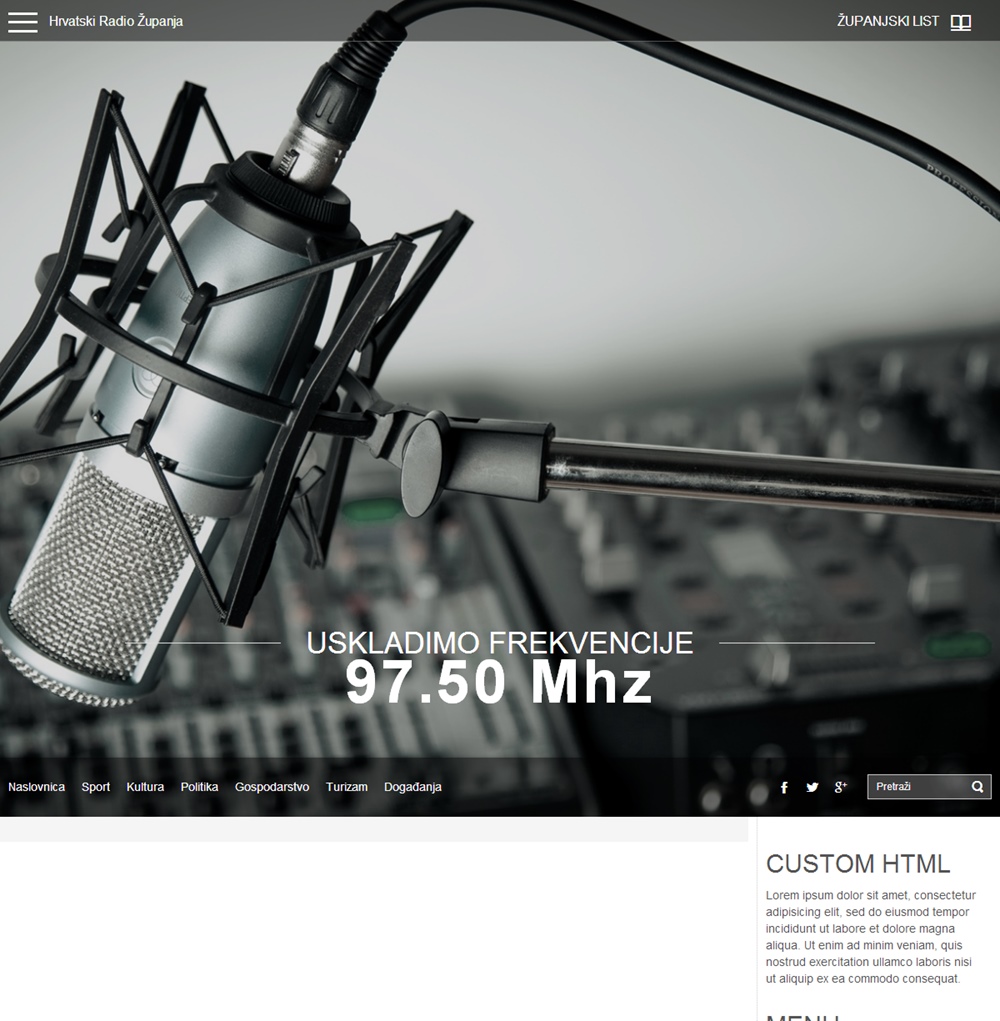This screenshot has height=1021, width=1000.
Task: Open the Google Plus social icon
Action: pyautogui.click(x=841, y=787)
